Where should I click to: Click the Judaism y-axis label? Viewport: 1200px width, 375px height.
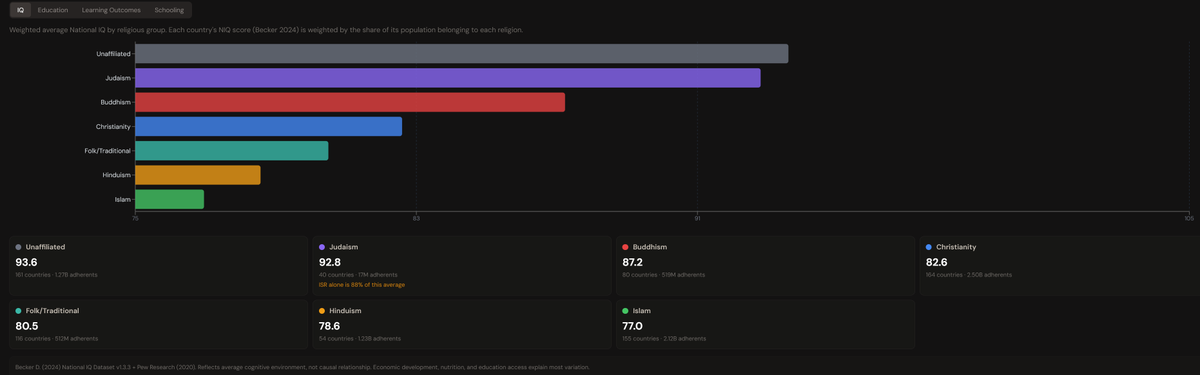(x=118, y=78)
